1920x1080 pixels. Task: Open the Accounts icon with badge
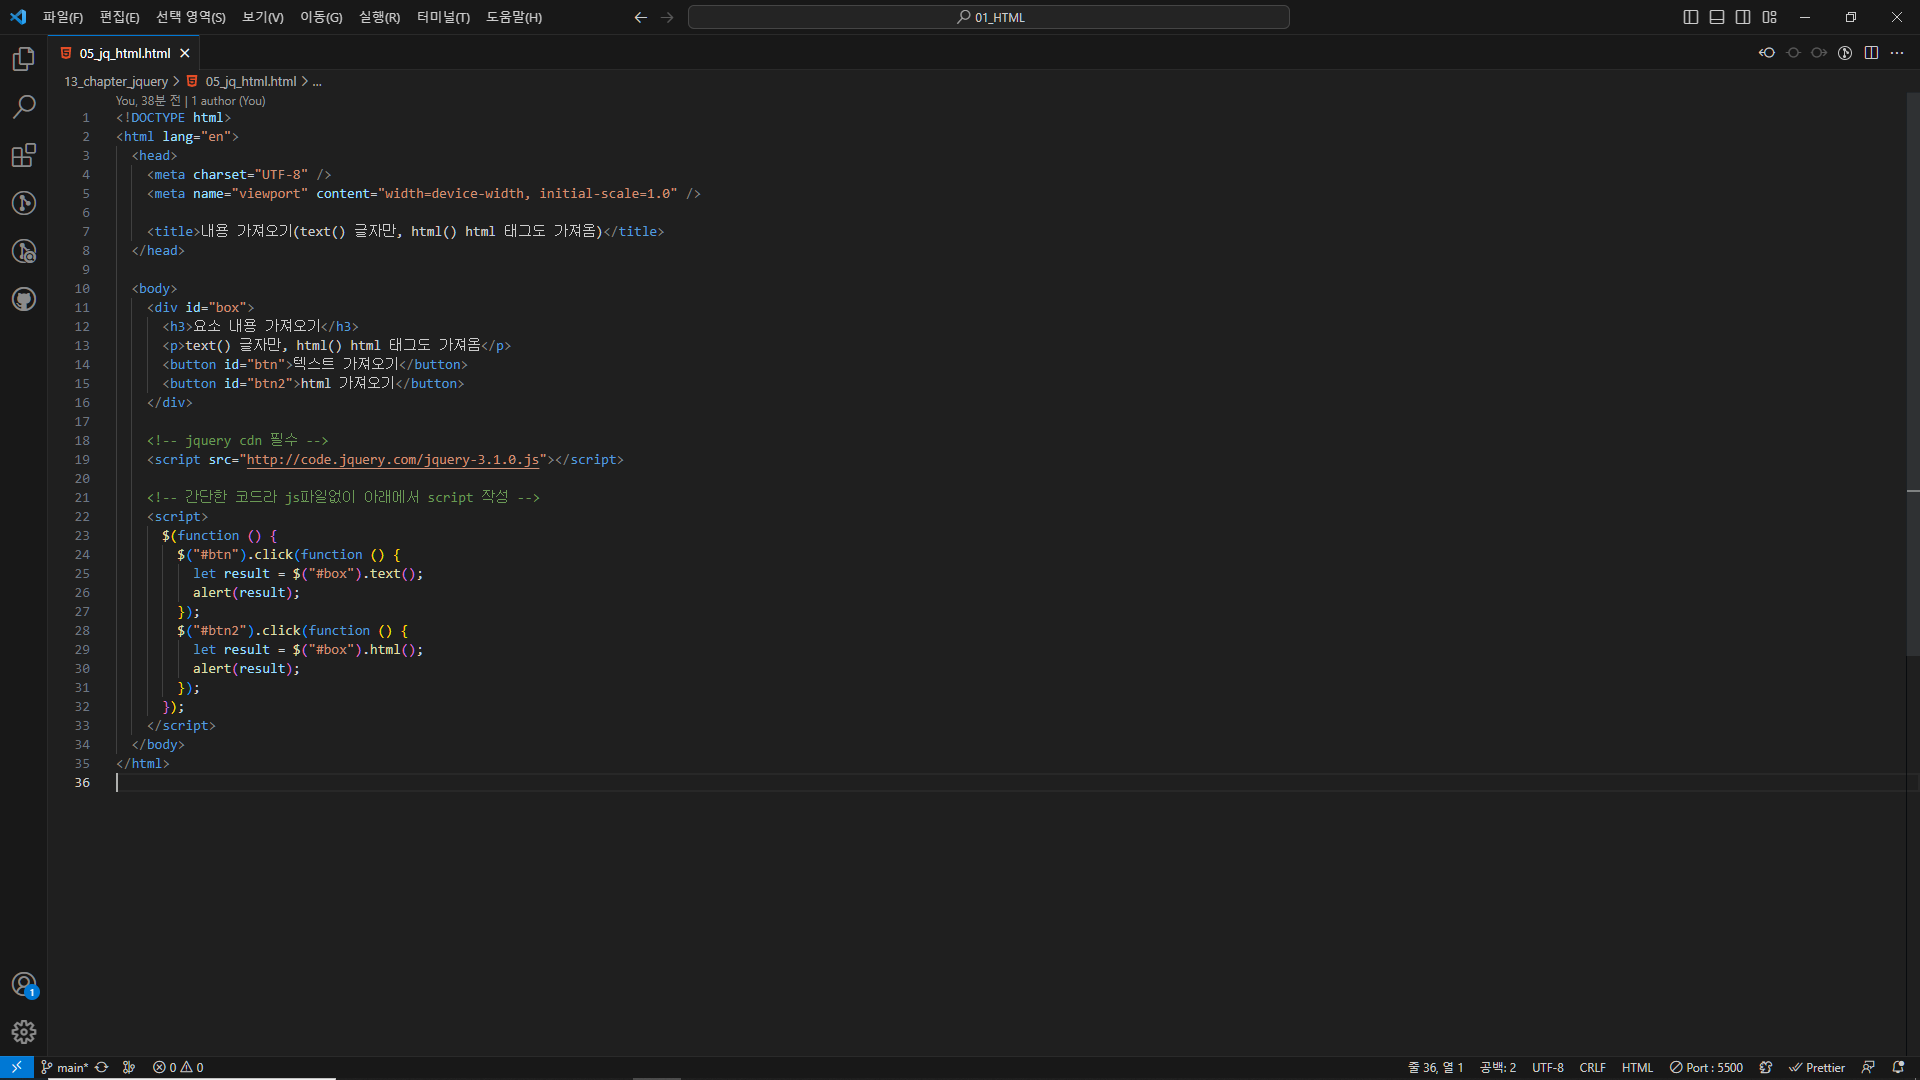click(24, 984)
